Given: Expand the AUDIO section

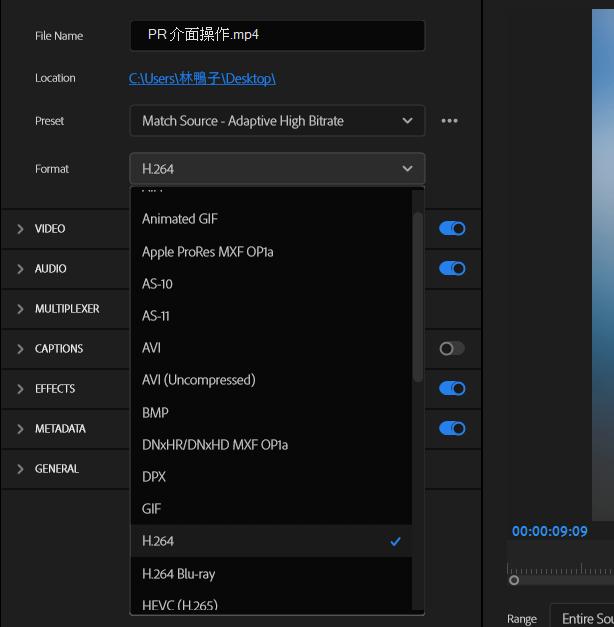Looking at the screenshot, I should [x=20, y=269].
